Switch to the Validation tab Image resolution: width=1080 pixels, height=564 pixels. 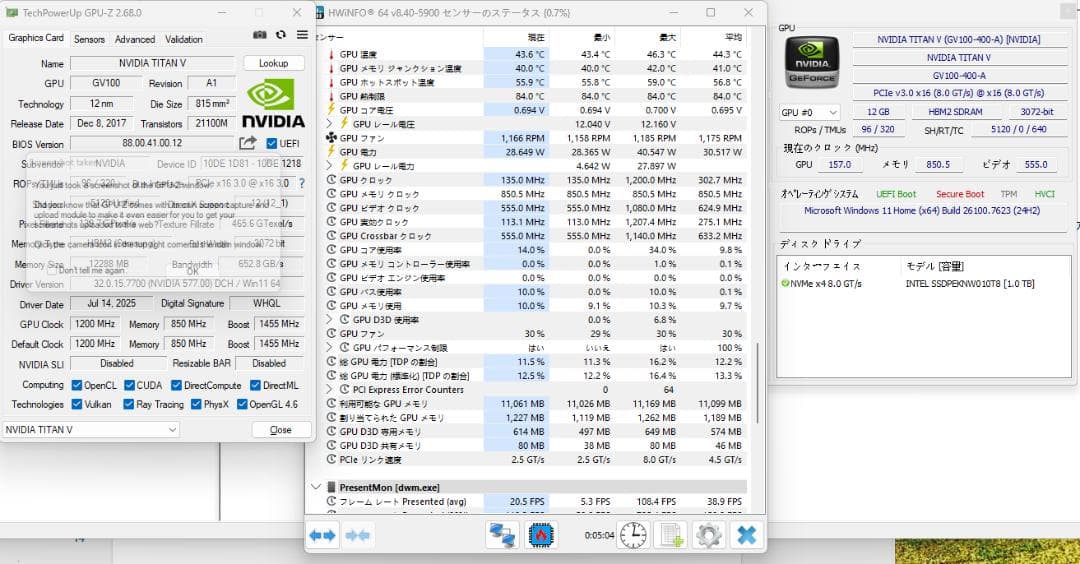point(184,39)
